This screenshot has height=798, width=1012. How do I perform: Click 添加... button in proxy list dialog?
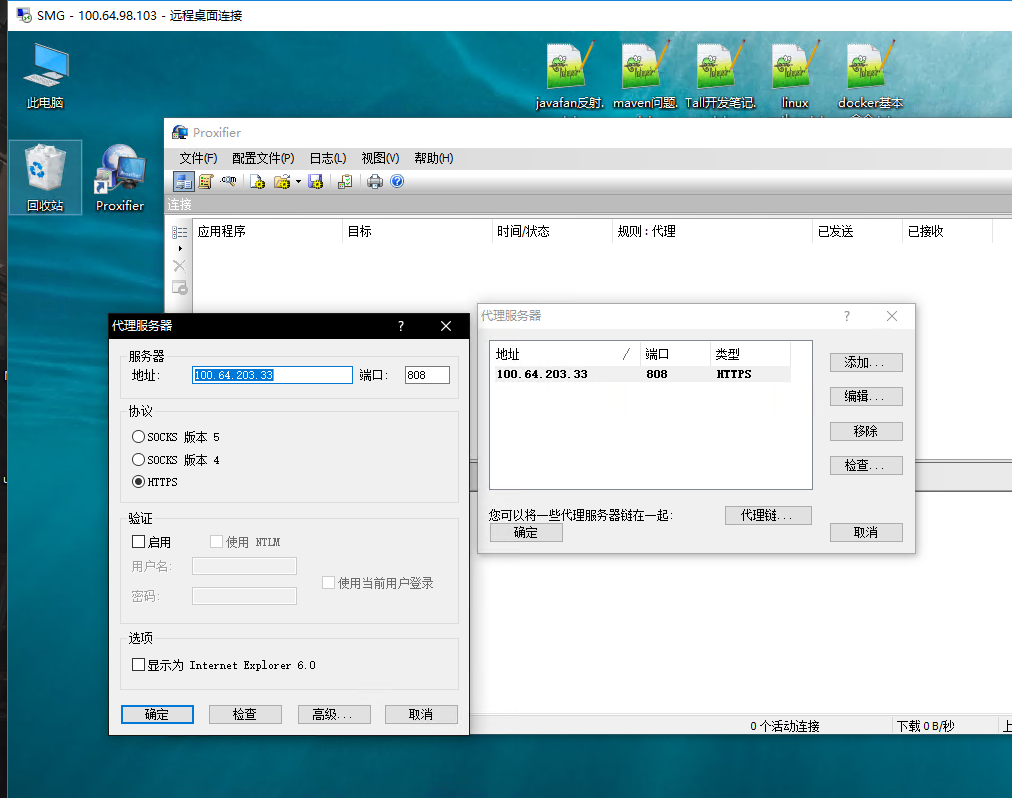[866, 363]
